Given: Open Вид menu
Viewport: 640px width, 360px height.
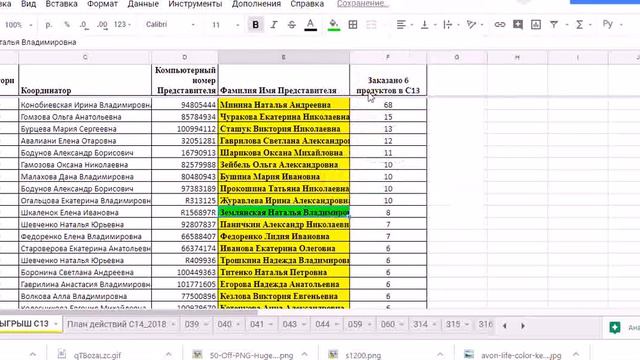Looking at the screenshot, I should click(x=28, y=4).
